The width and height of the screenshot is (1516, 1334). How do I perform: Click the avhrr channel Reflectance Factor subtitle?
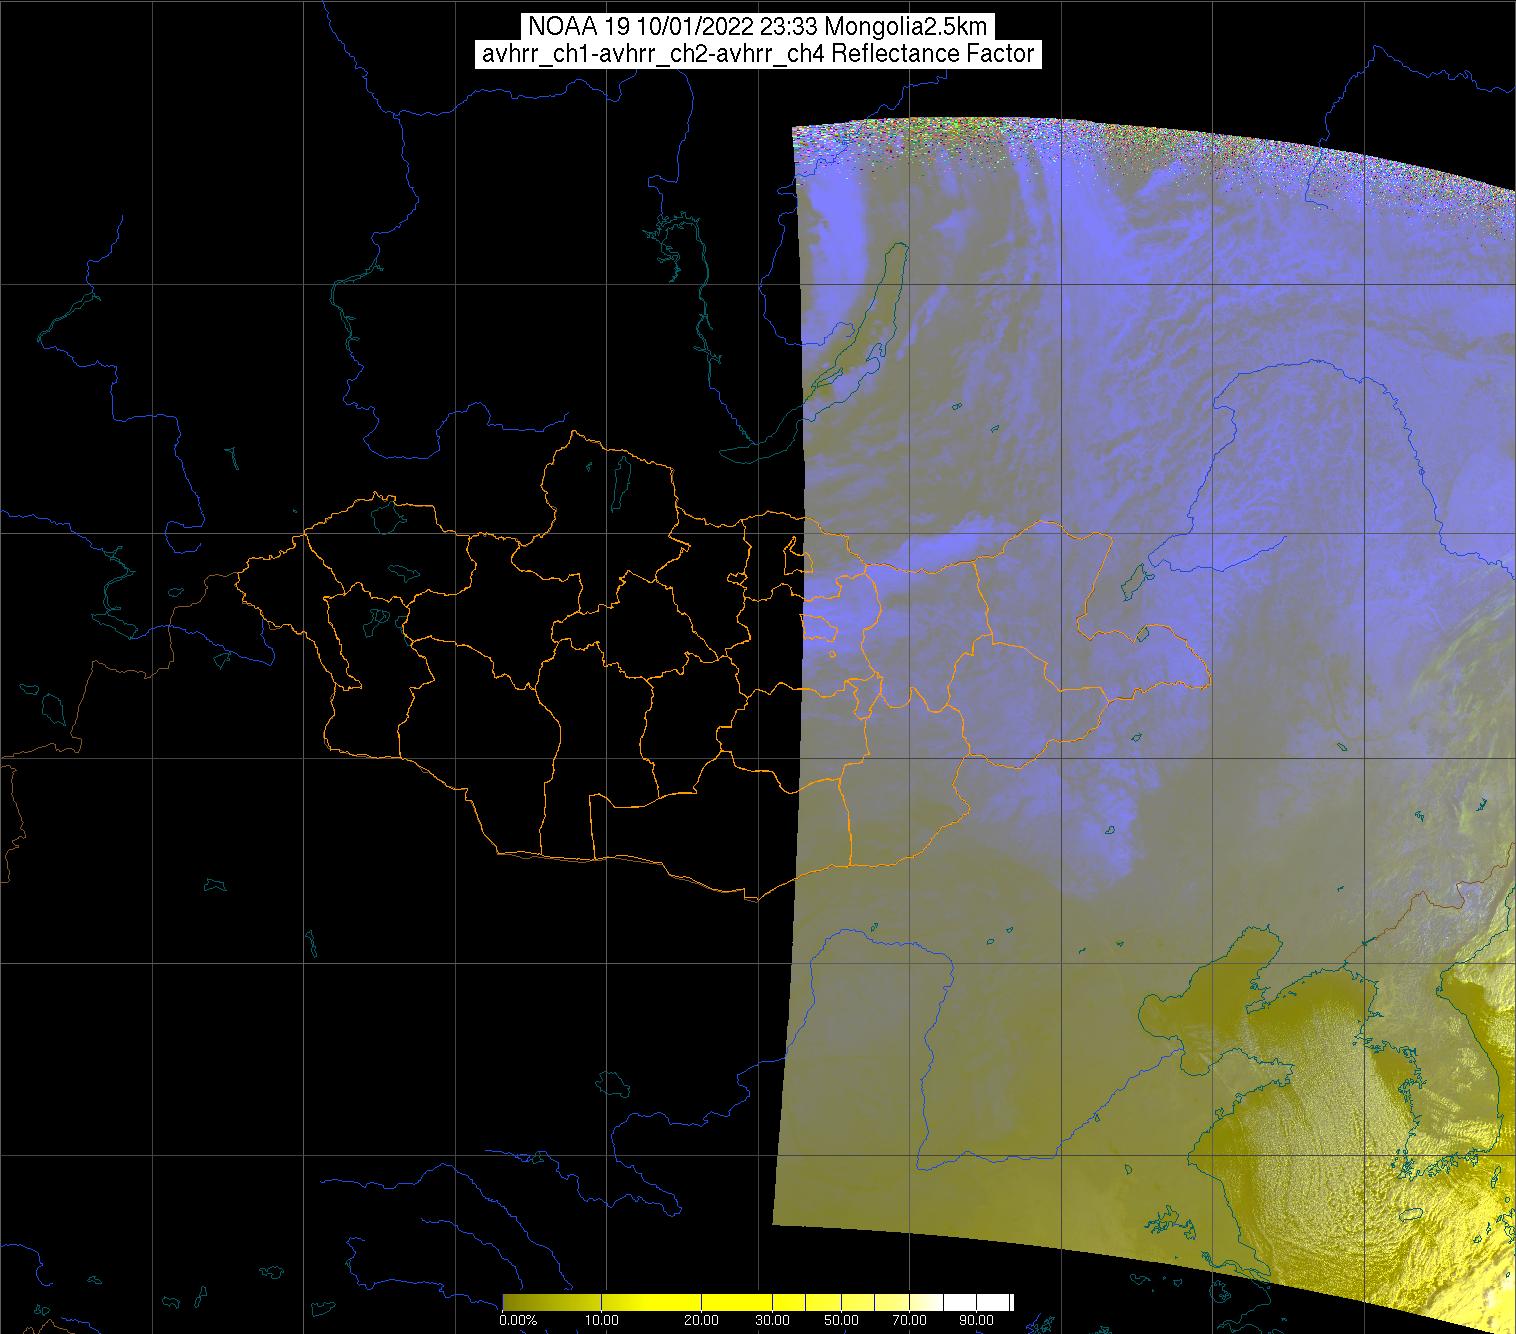(x=757, y=54)
